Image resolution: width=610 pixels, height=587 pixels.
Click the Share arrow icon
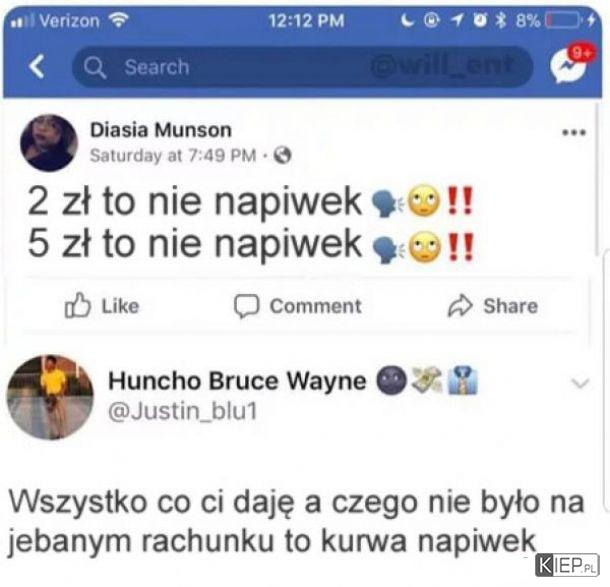pos(460,306)
